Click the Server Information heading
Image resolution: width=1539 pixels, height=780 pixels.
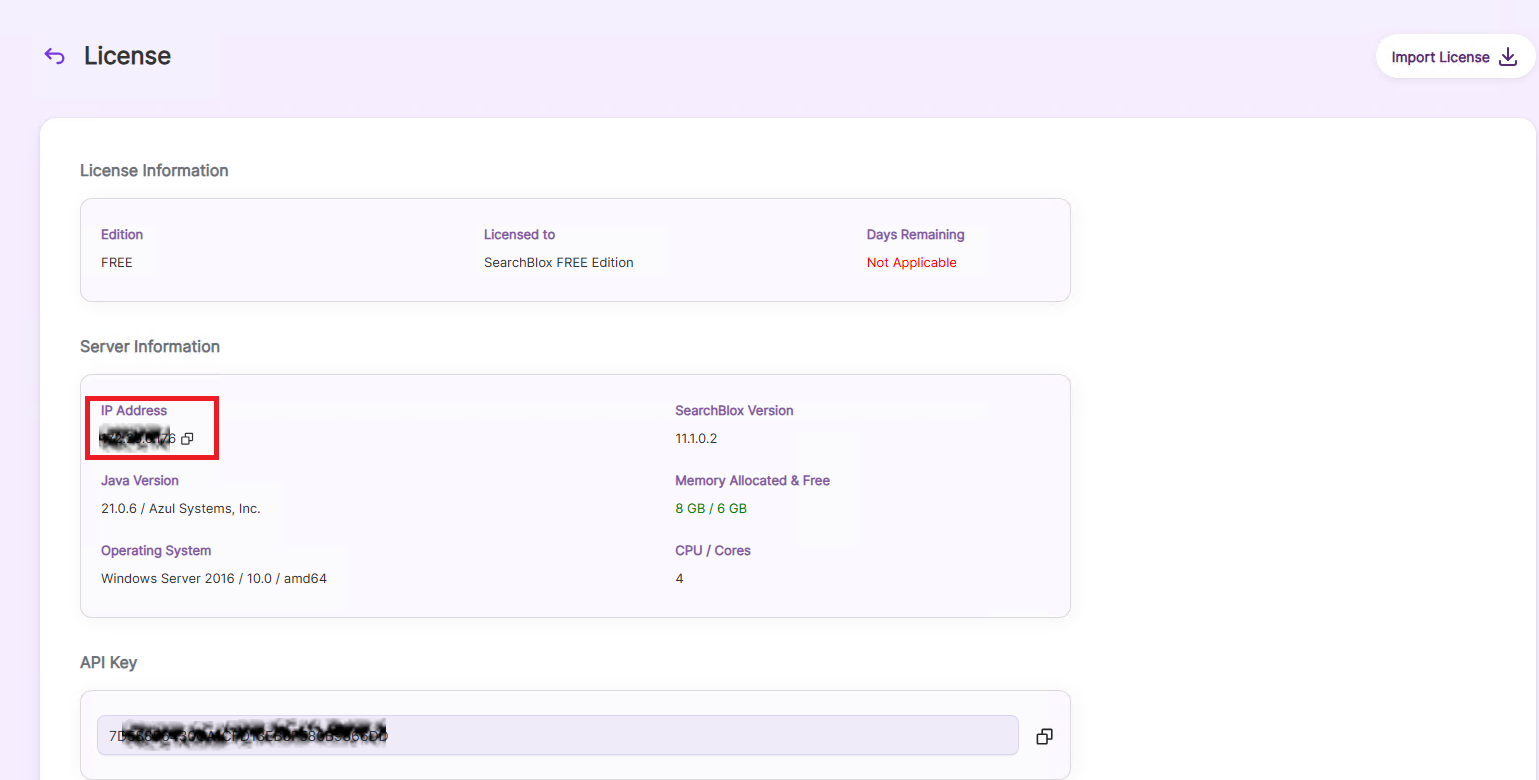[x=150, y=346]
